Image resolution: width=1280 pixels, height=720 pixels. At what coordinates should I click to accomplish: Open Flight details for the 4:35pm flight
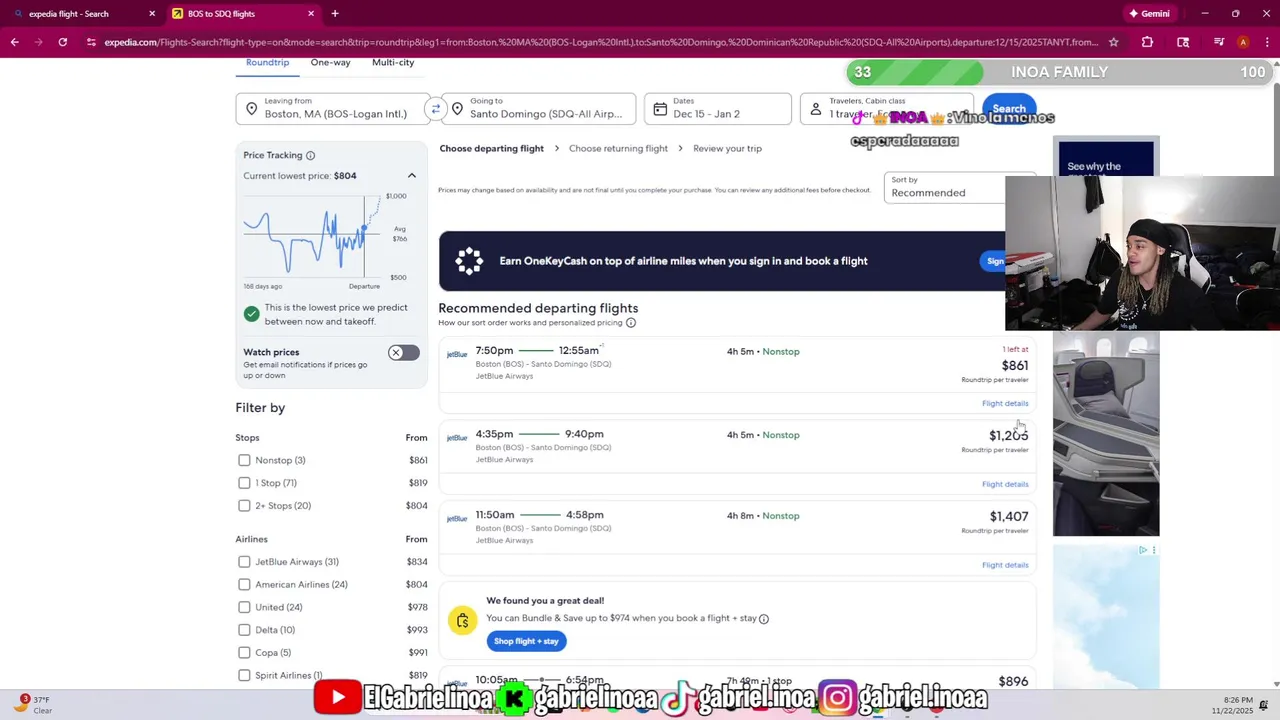tap(1005, 484)
